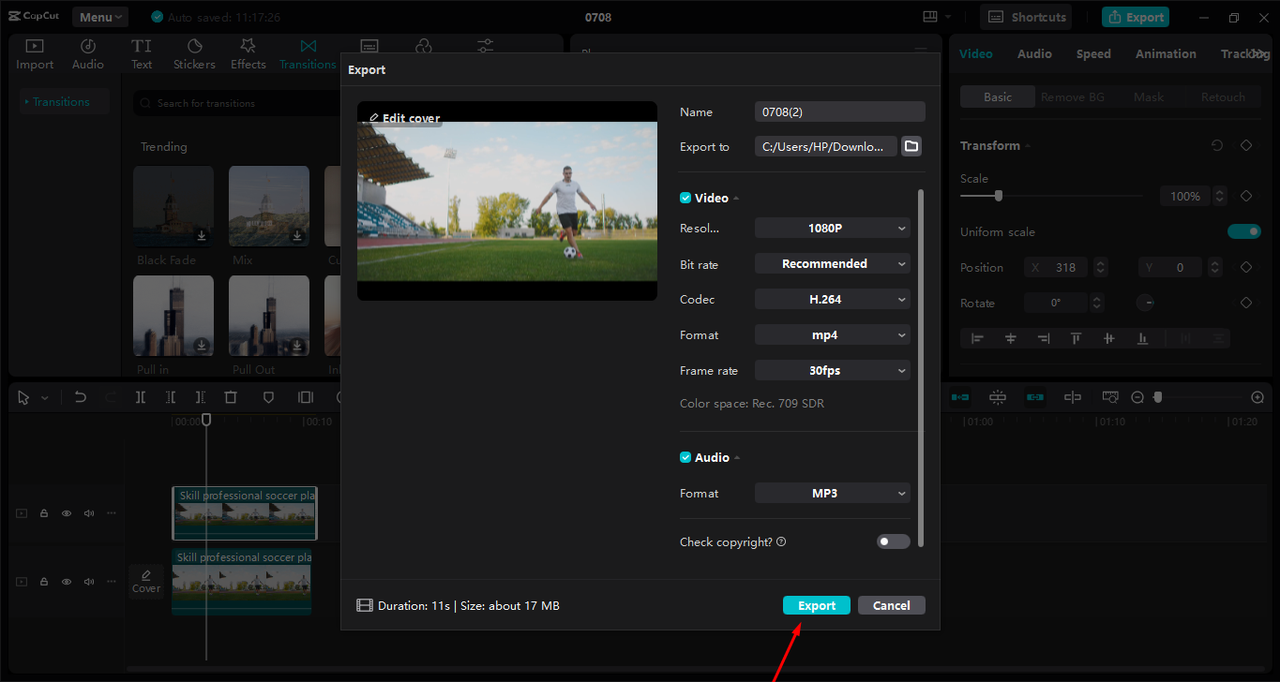Zoom in timeline with plus magnifier

pyautogui.click(x=1258, y=397)
